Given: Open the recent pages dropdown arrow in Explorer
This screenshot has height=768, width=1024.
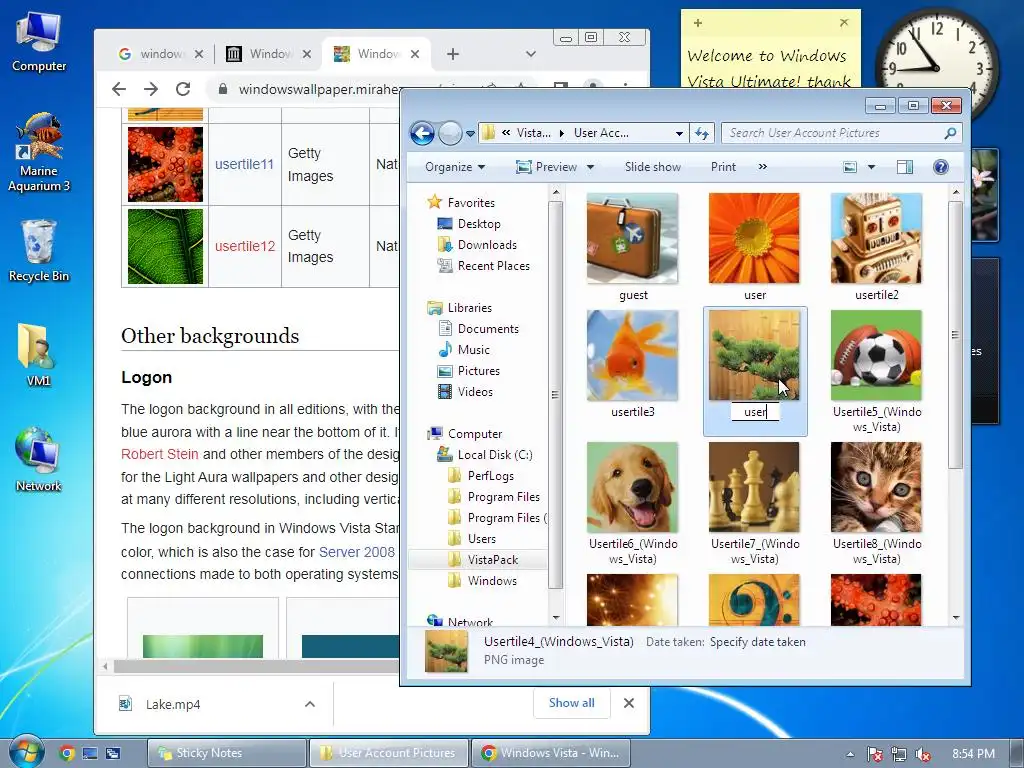Looking at the screenshot, I should (470, 134).
